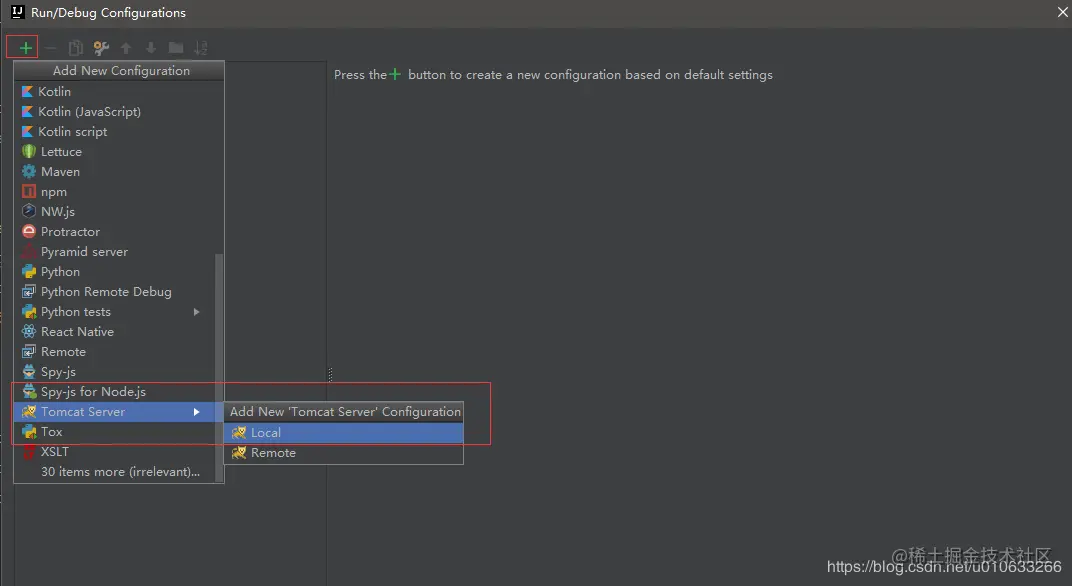Click the Tomcat icon beside Local
This screenshot has height=586, width=1072.
pyautogui.click(x=239, y=433)
